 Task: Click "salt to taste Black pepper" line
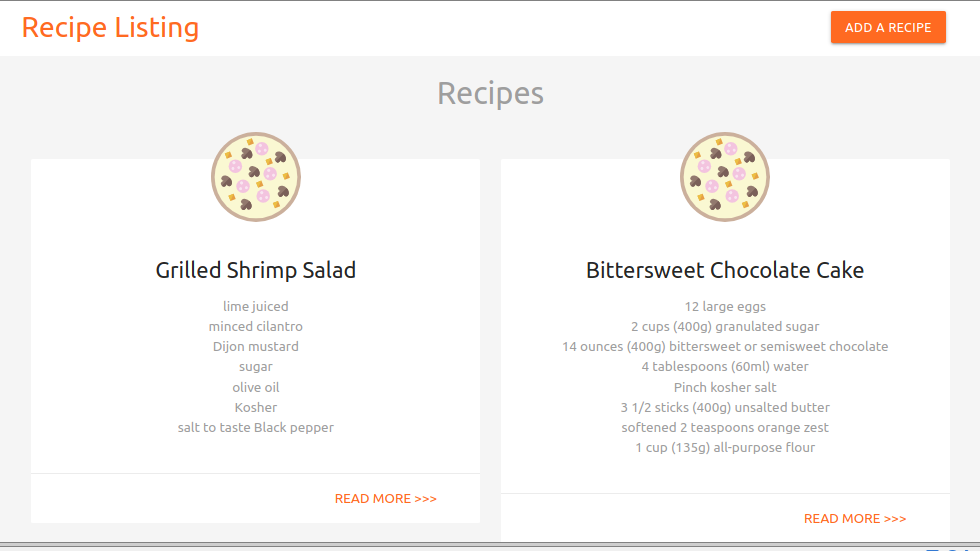click(256, 427)
